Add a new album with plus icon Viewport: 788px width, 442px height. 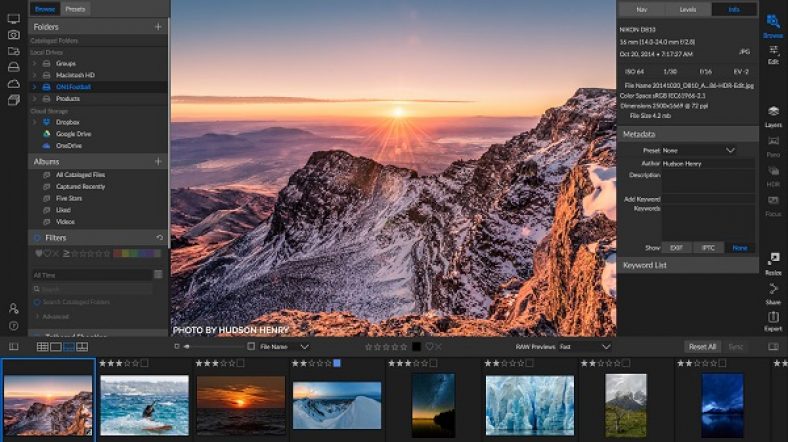[x=158, y=161]
